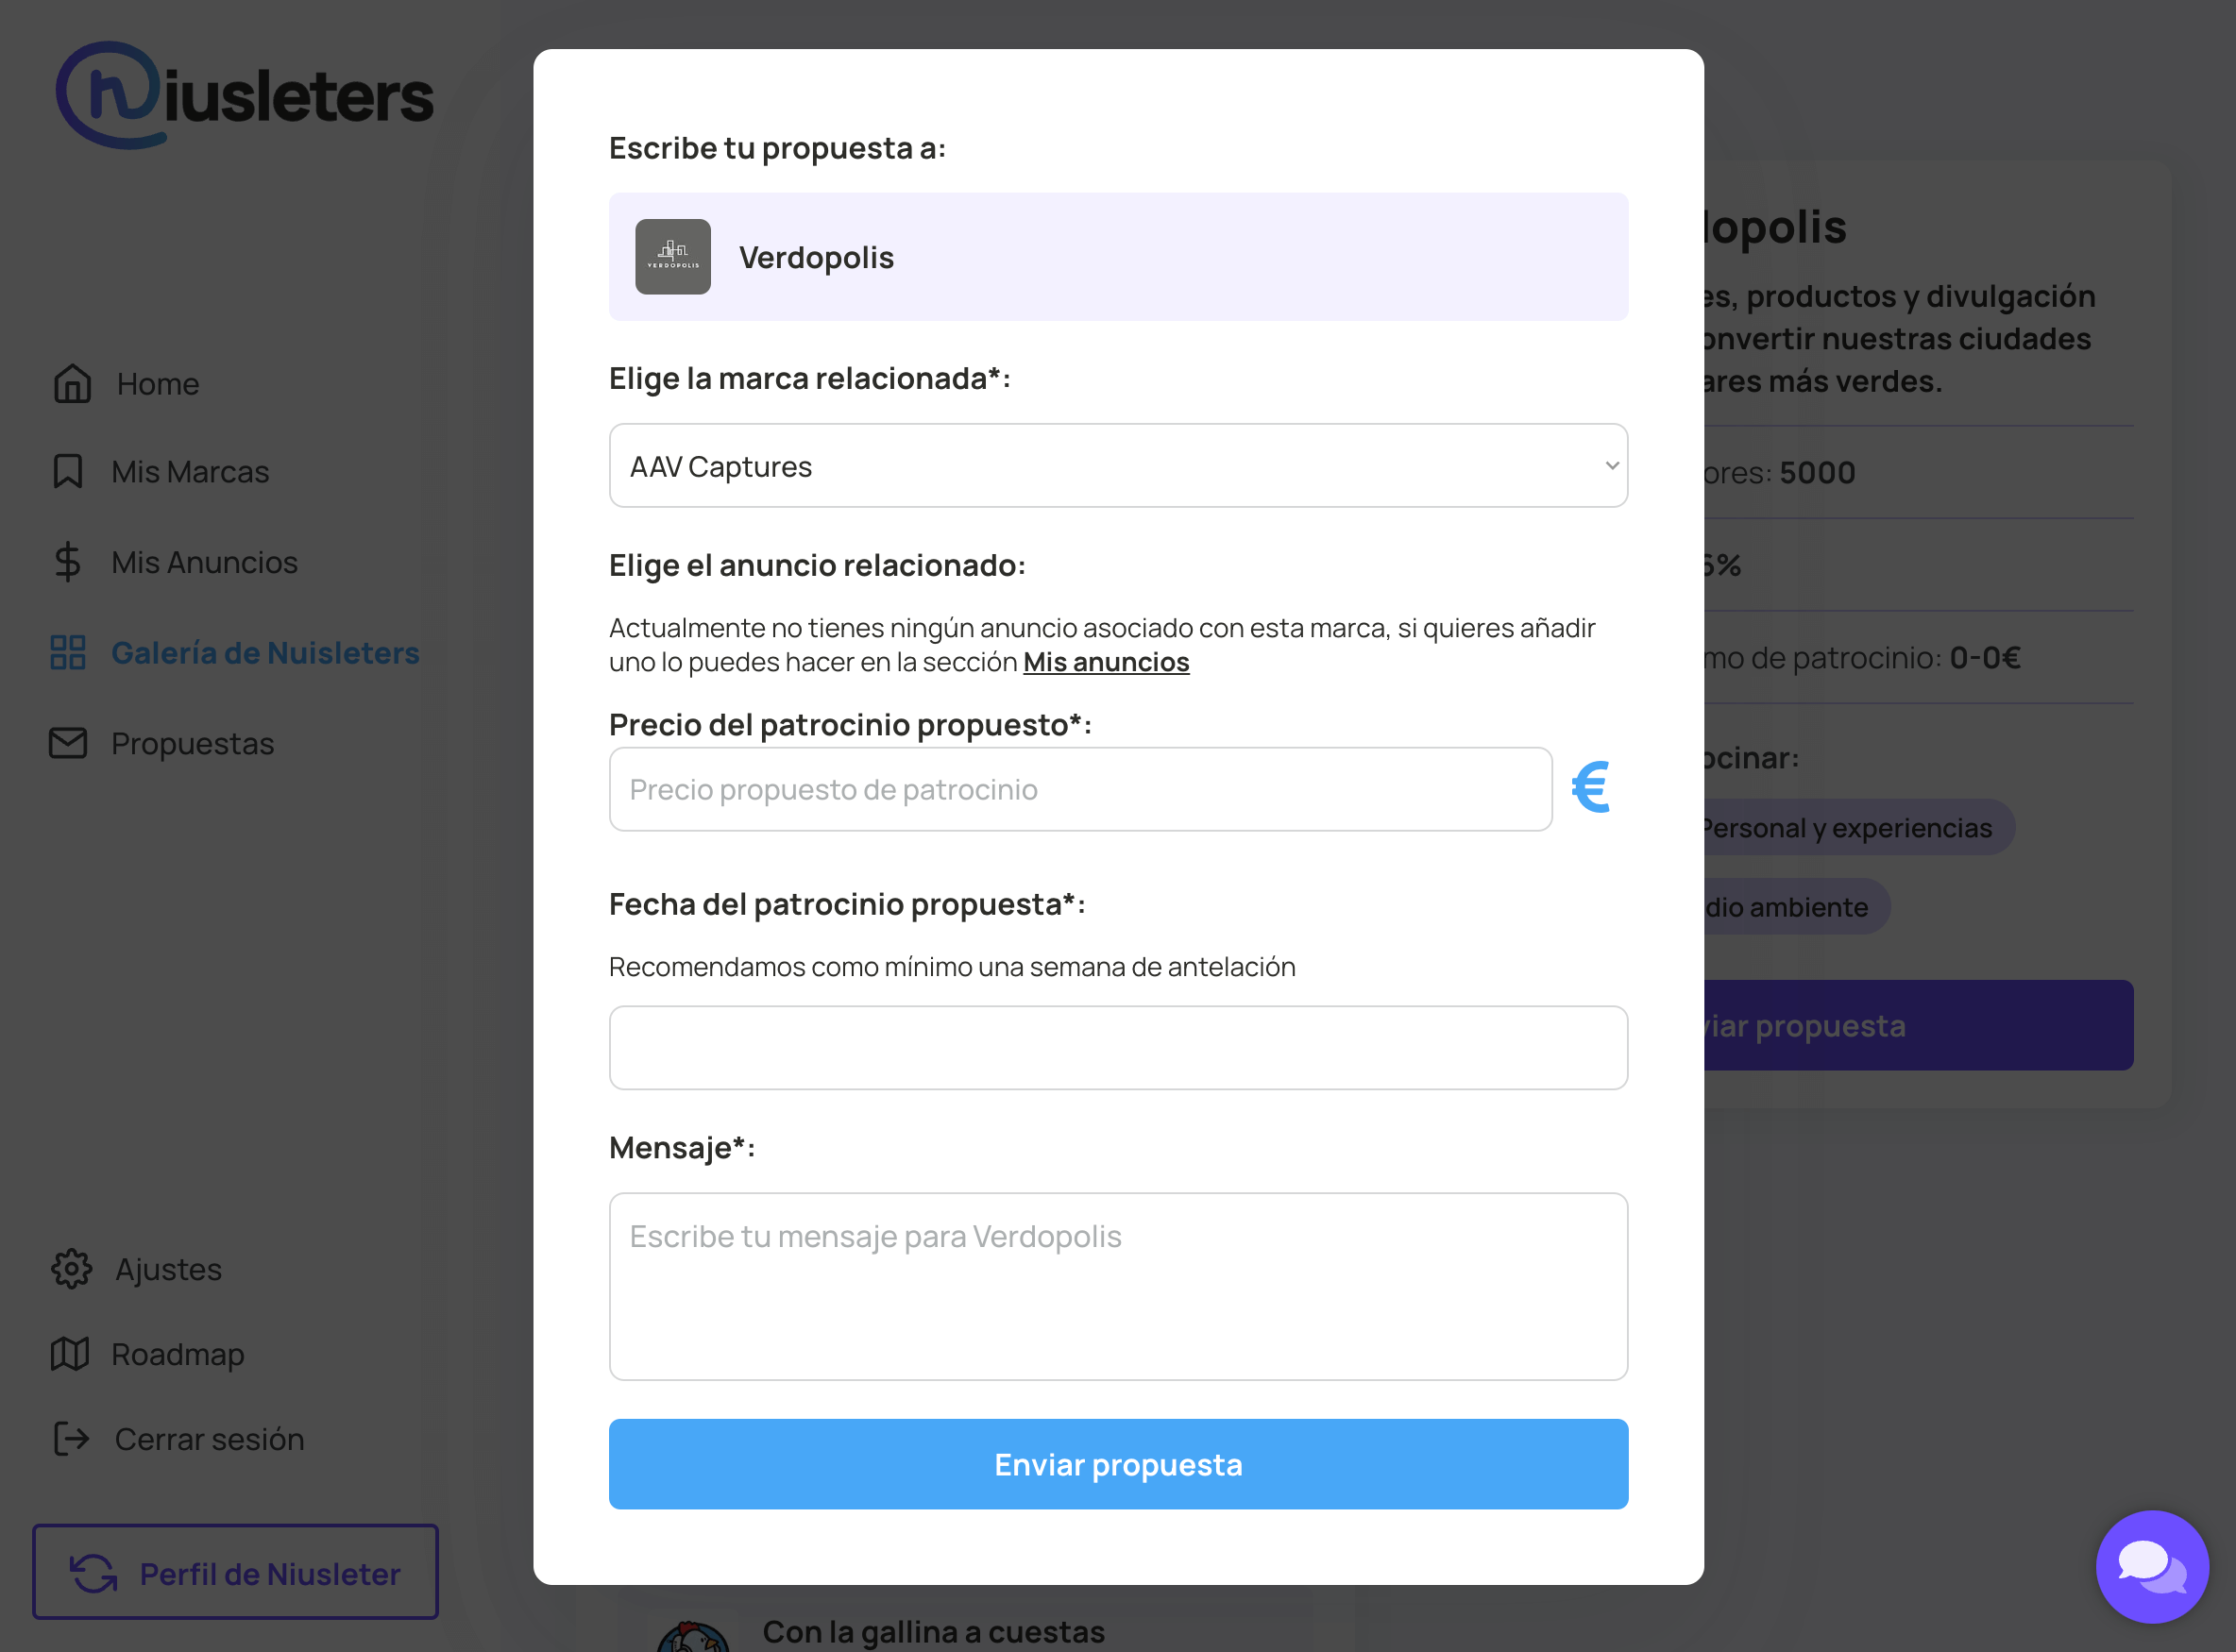Click the Propuestas envelope icon
This screenshot has width=2236, height=1652.
tap(68, 743)
